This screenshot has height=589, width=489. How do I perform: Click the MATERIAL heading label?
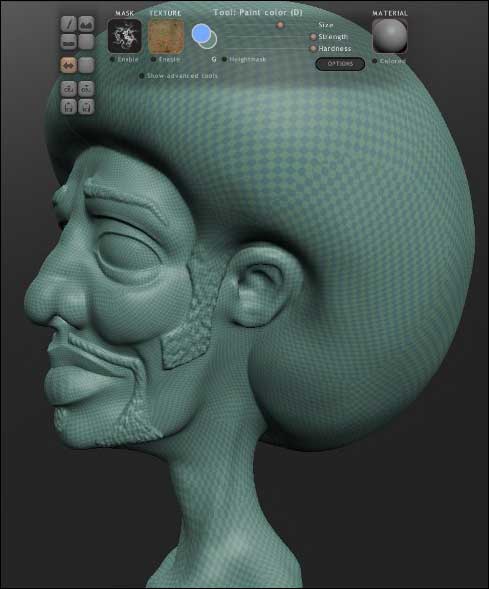(x=390, y=13)
